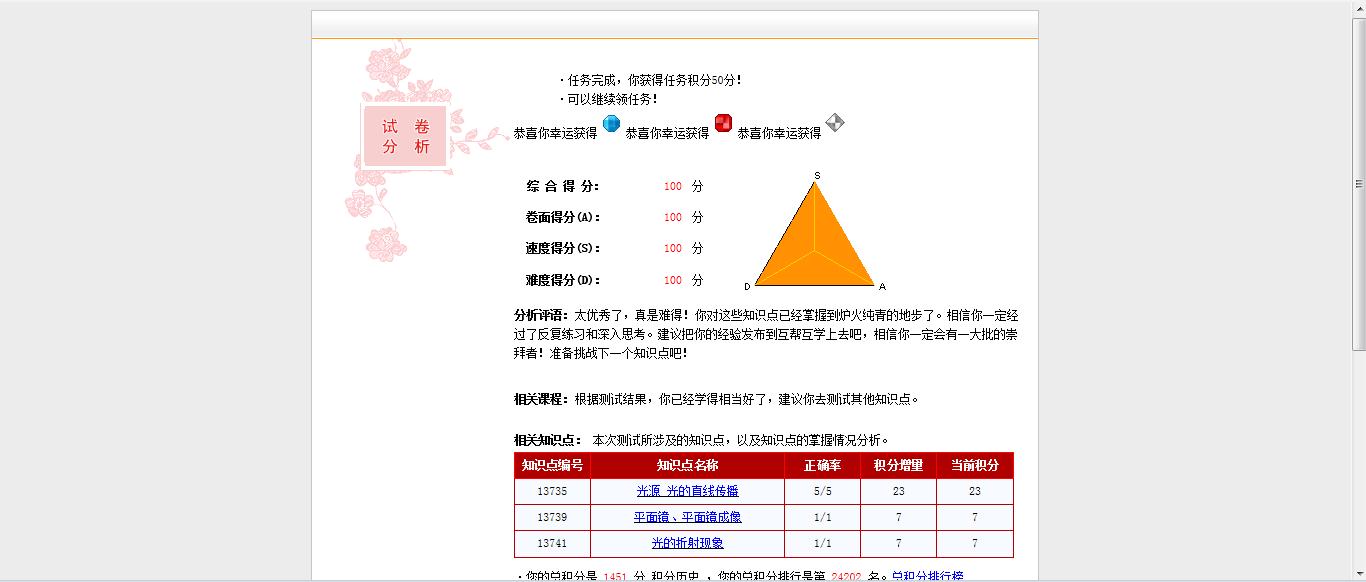Open the 光的折射现象 link

[x=687, y=543]
